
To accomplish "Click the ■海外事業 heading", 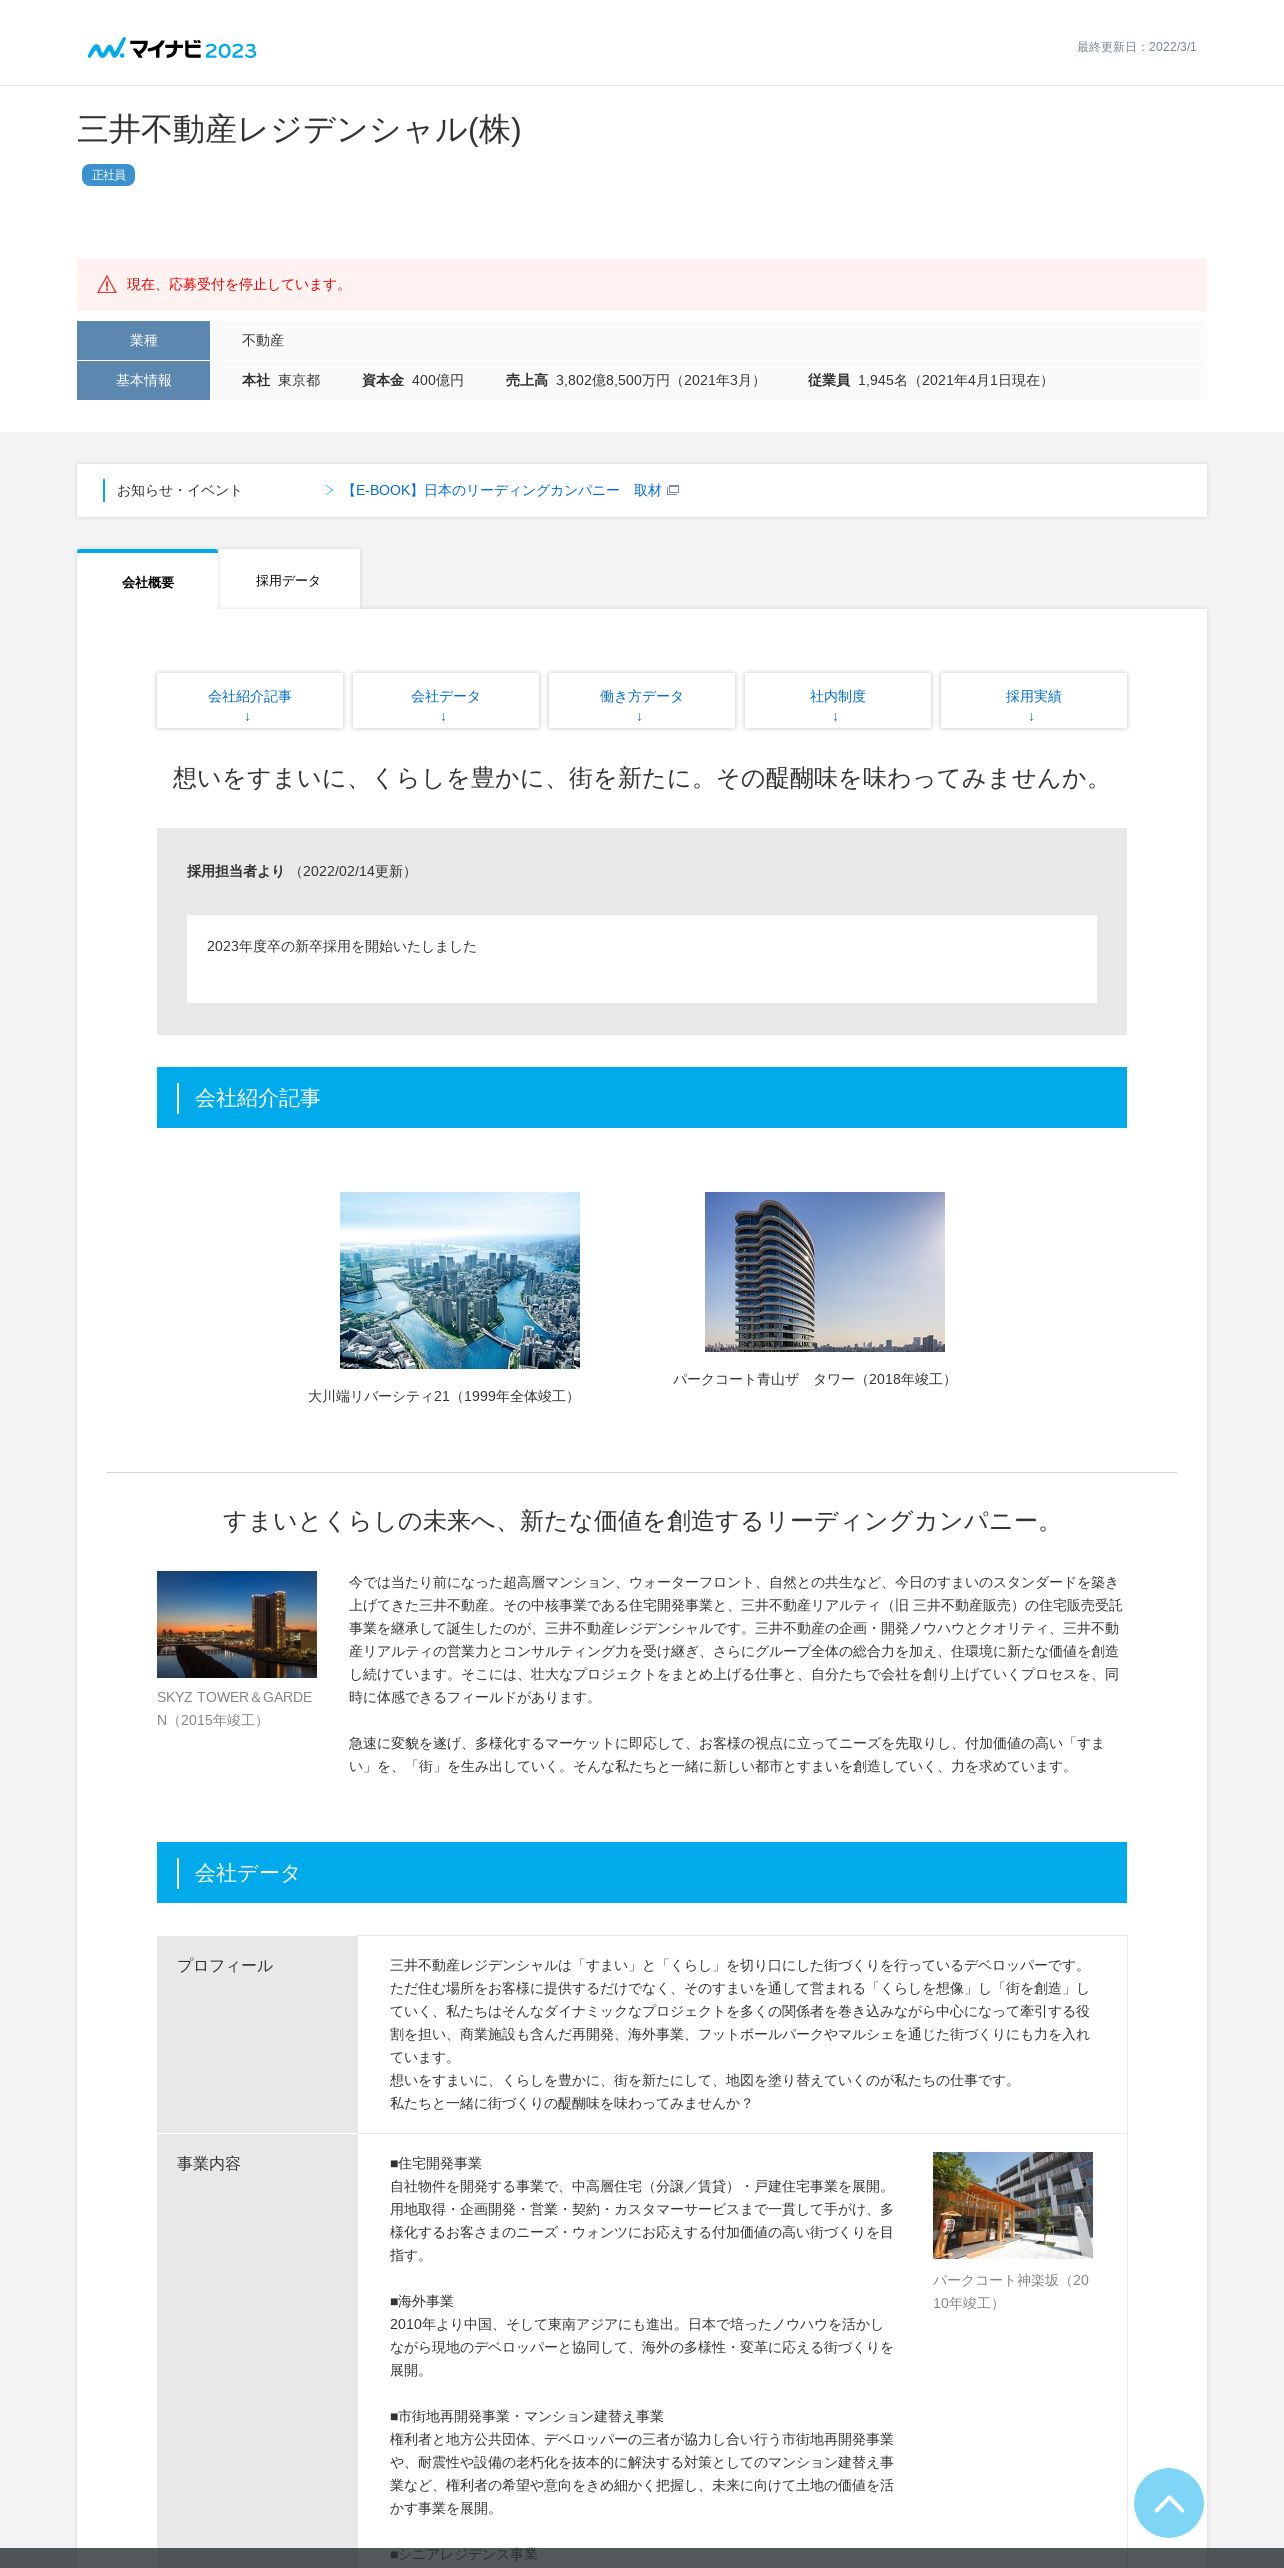I will pos(422,2301).
